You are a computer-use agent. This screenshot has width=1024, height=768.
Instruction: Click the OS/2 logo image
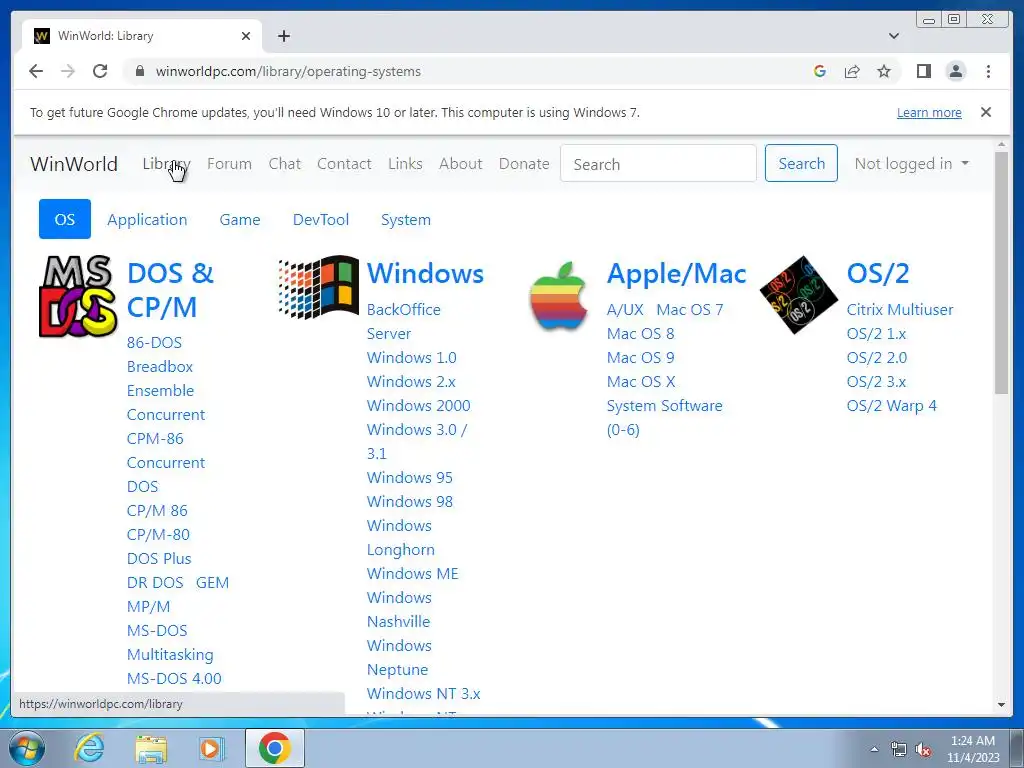[798, 295]
